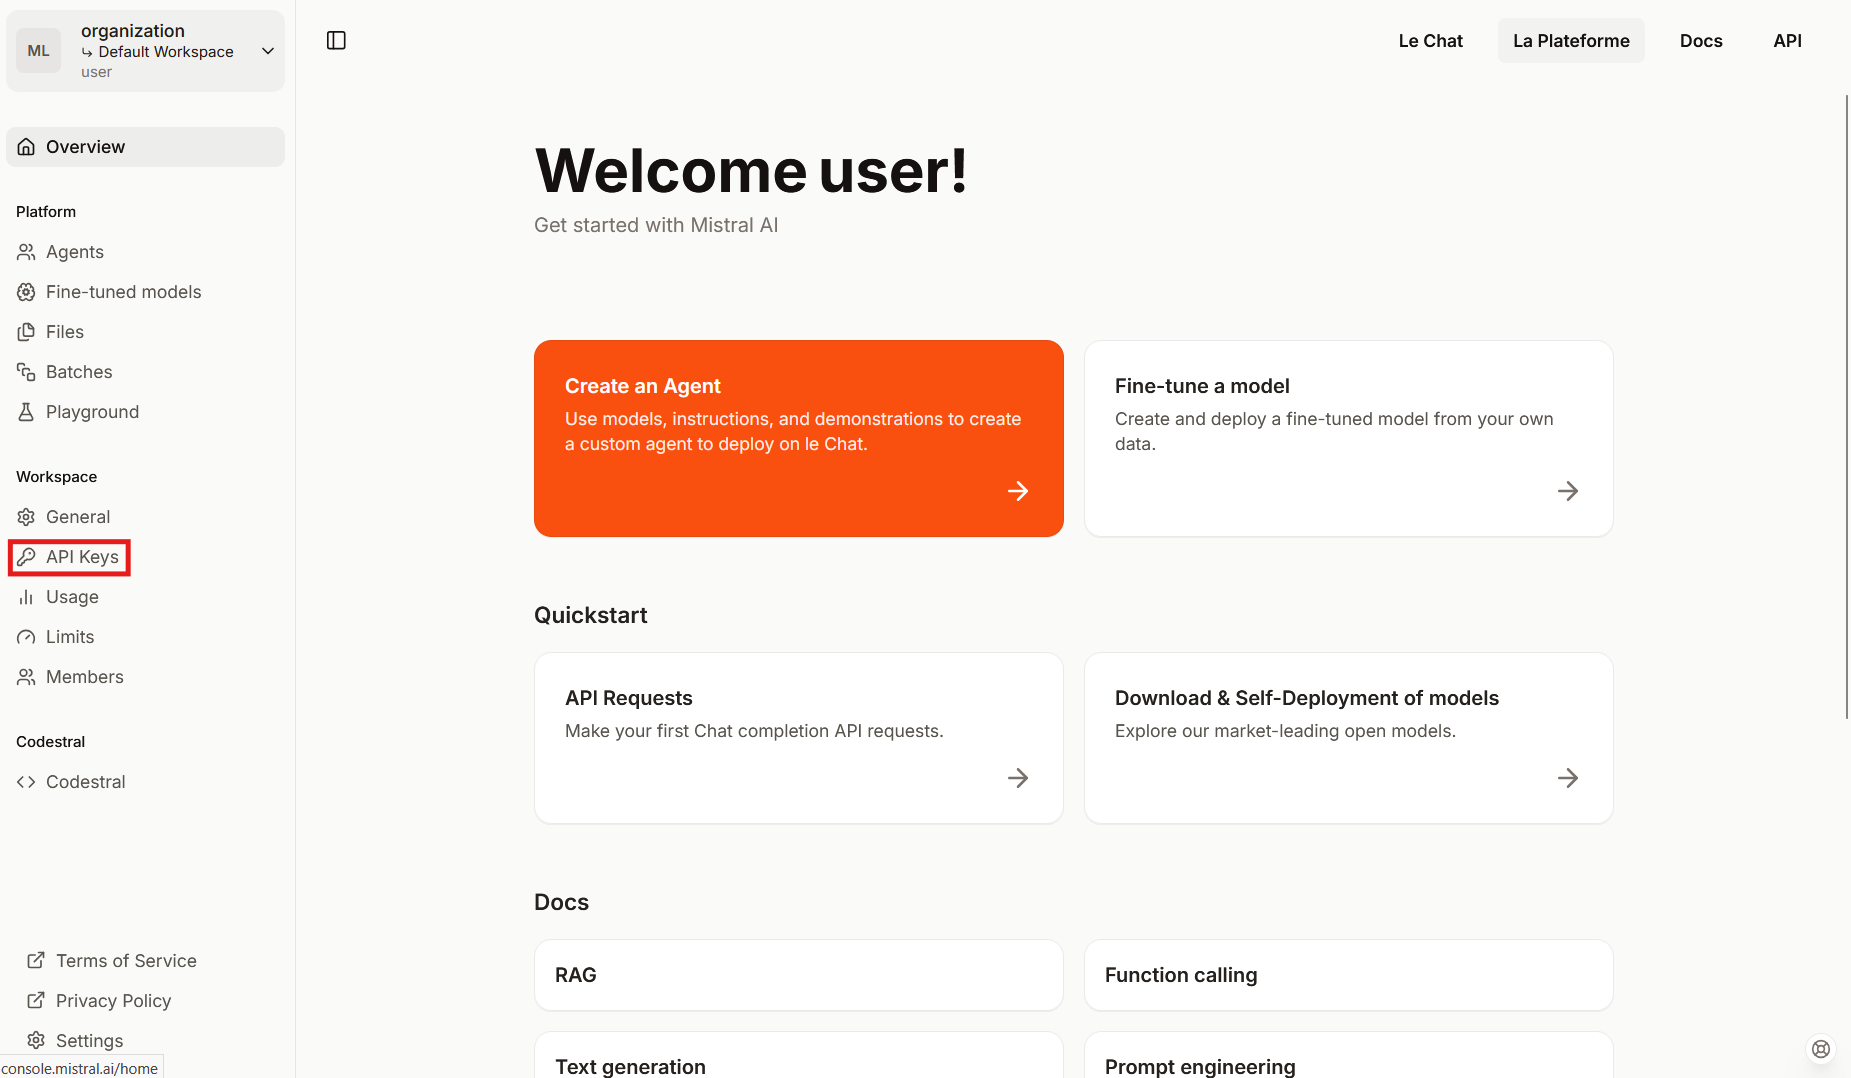Open the Prompt engineering docs card

1348,1056
